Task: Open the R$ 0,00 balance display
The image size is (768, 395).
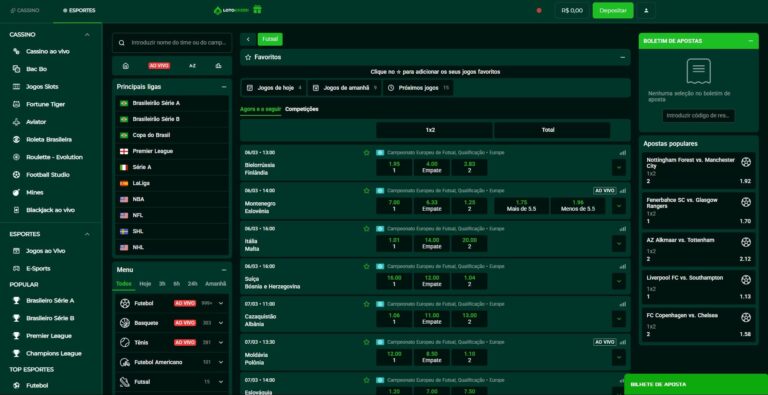Action: (x=572, y=10)
